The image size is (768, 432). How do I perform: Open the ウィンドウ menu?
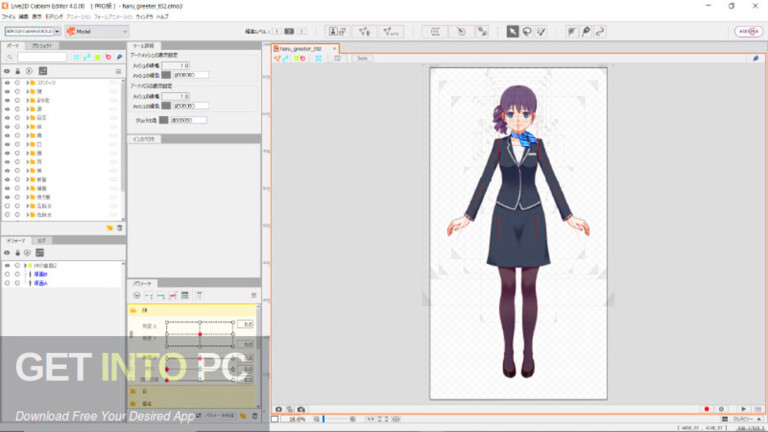[144, 17]
